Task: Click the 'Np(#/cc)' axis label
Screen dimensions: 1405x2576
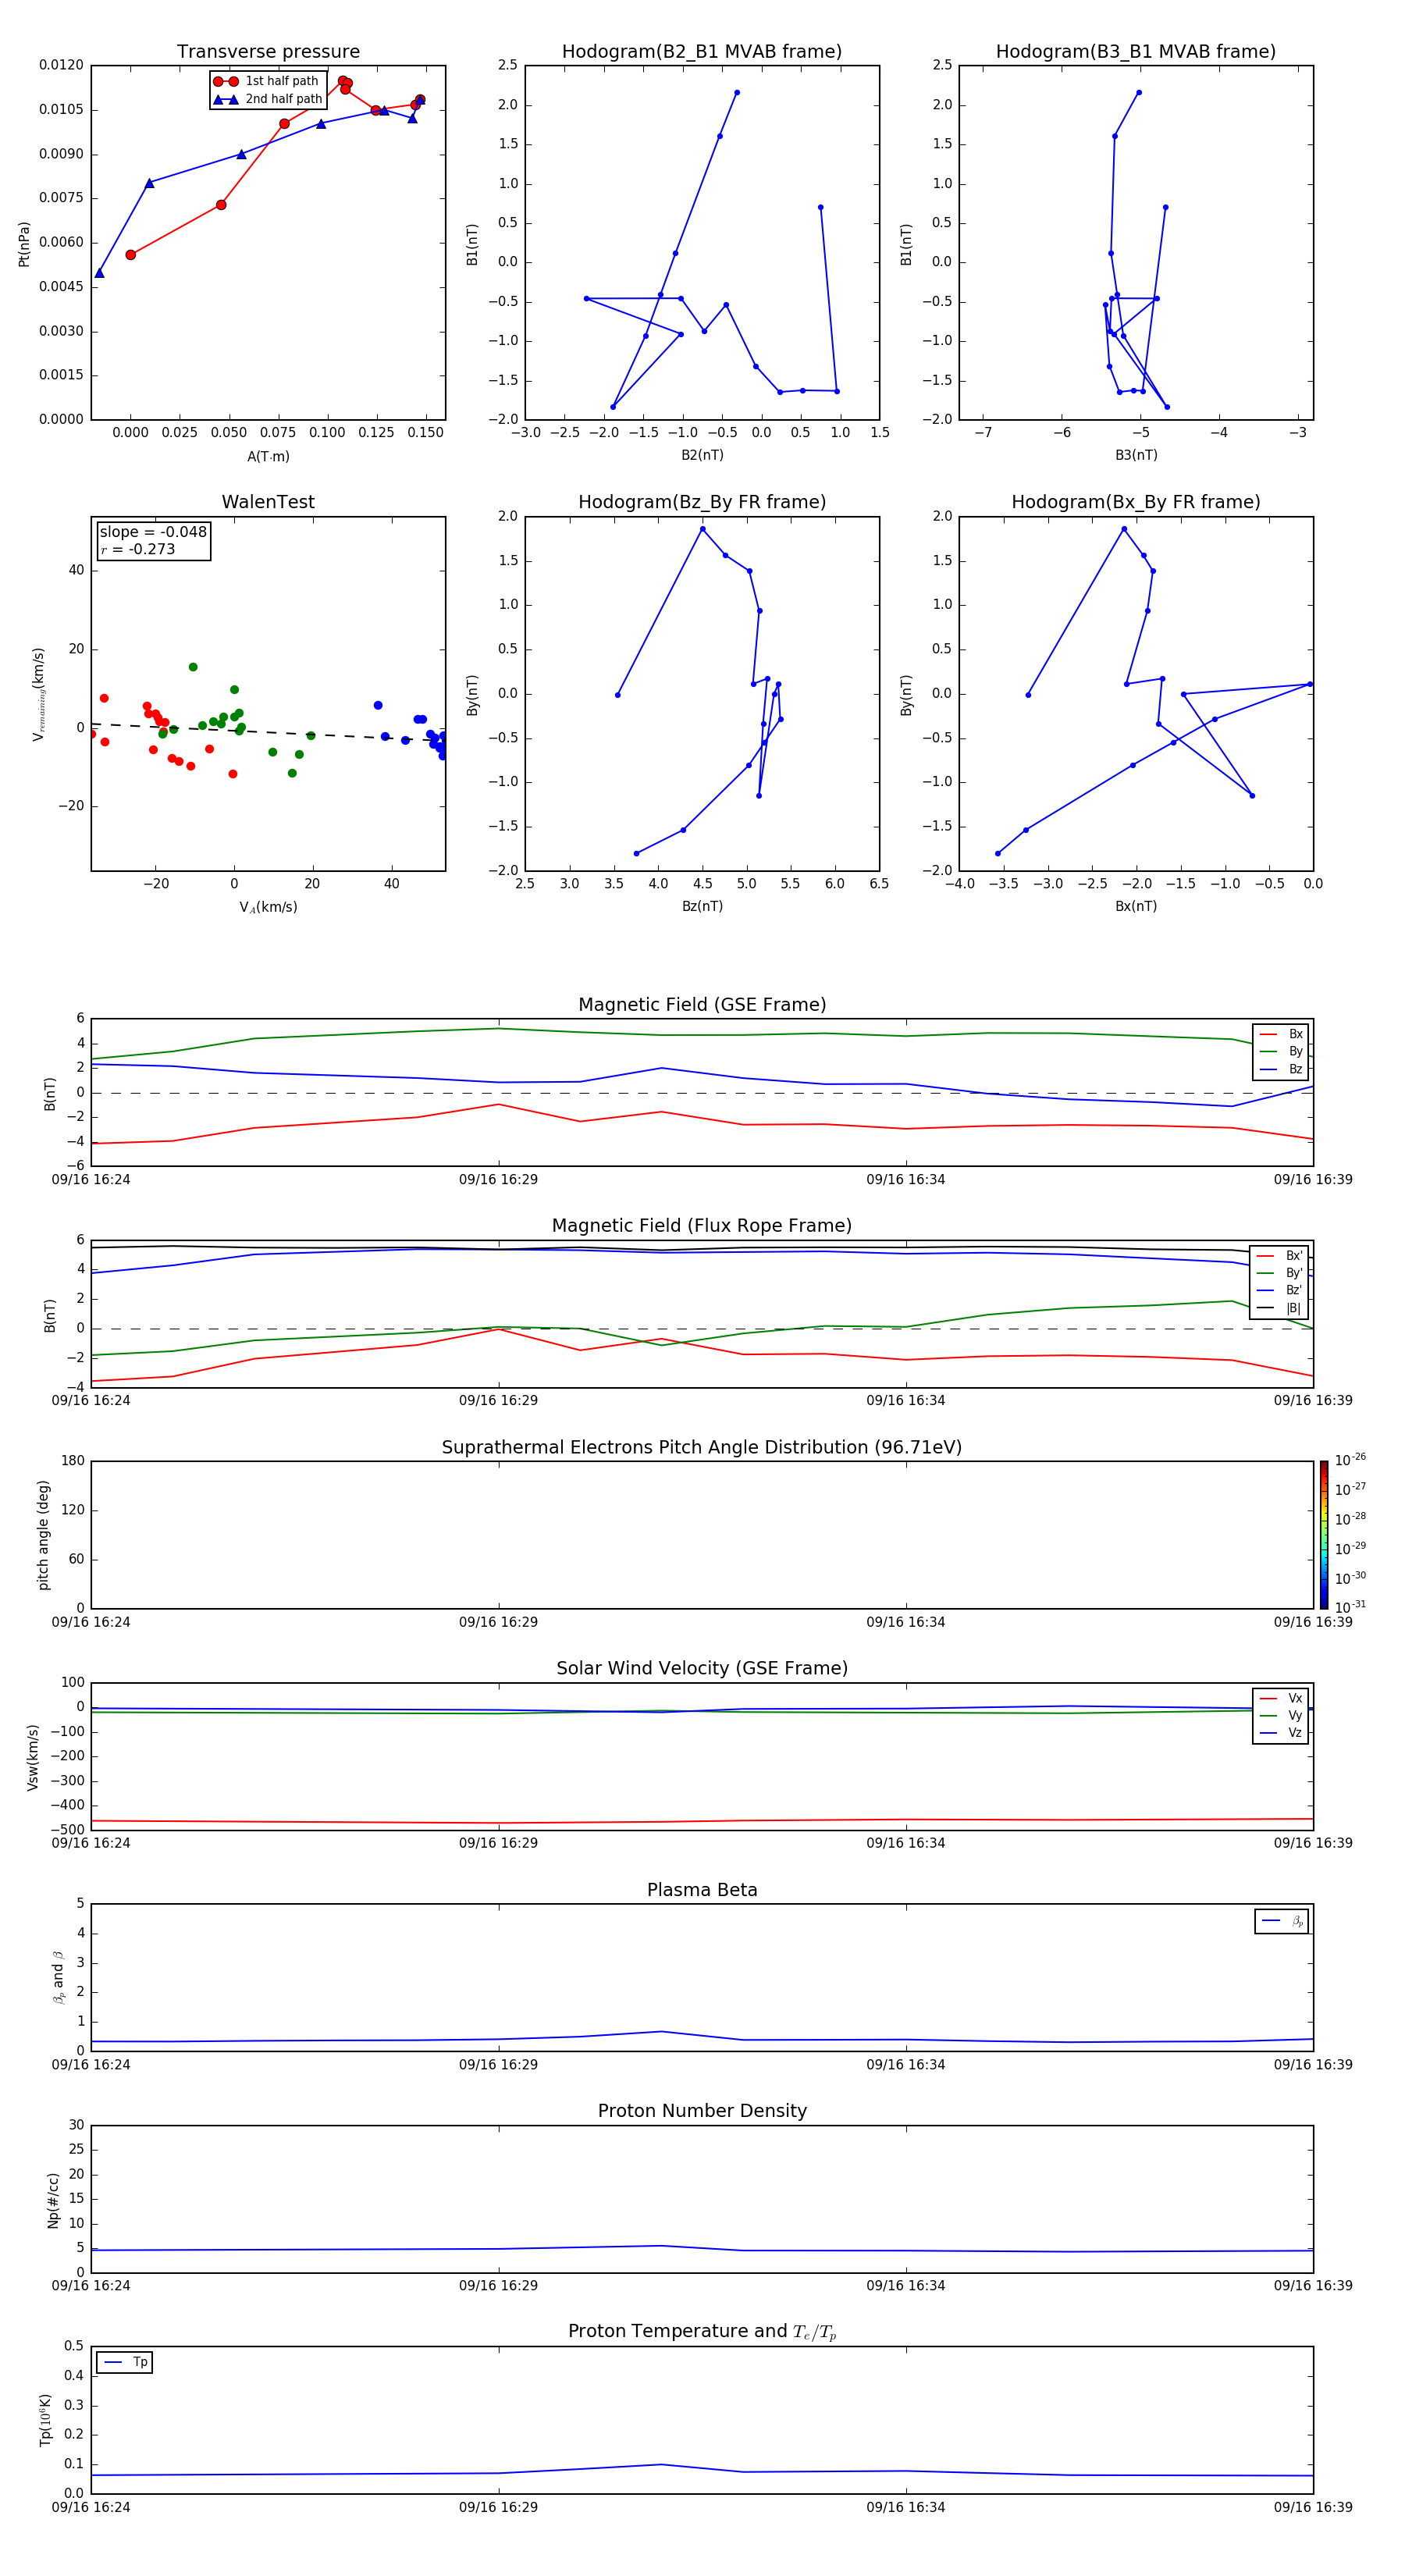Action: click(x=53, y=2200)
